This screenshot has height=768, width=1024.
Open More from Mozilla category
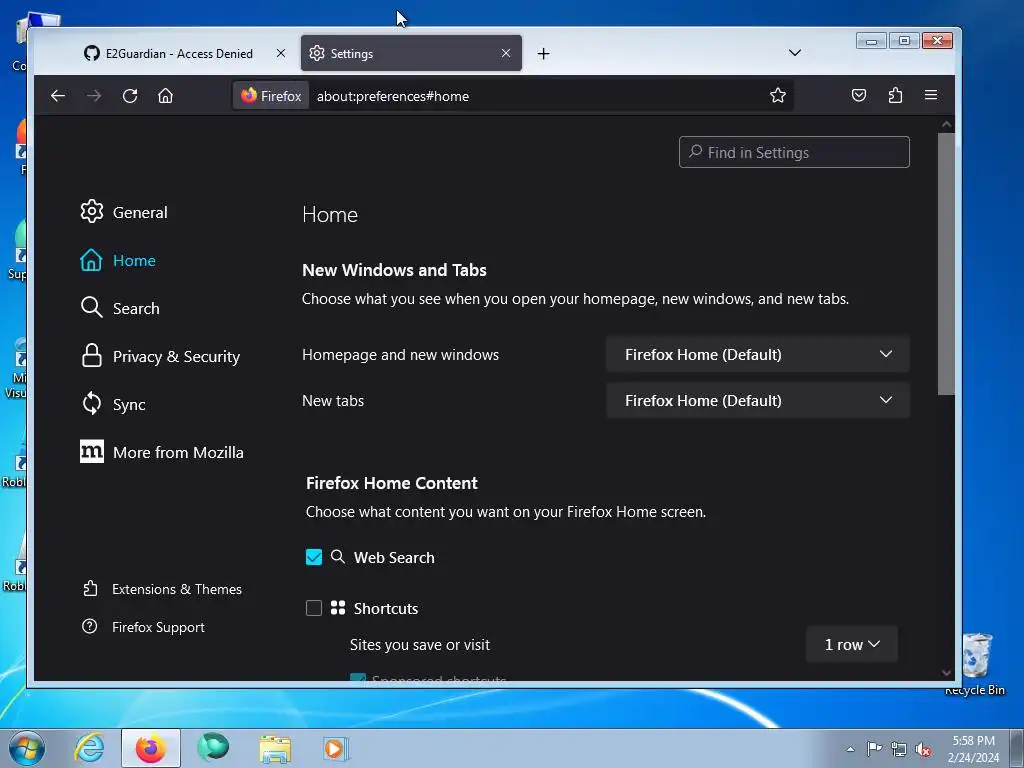tap(162, 452)
